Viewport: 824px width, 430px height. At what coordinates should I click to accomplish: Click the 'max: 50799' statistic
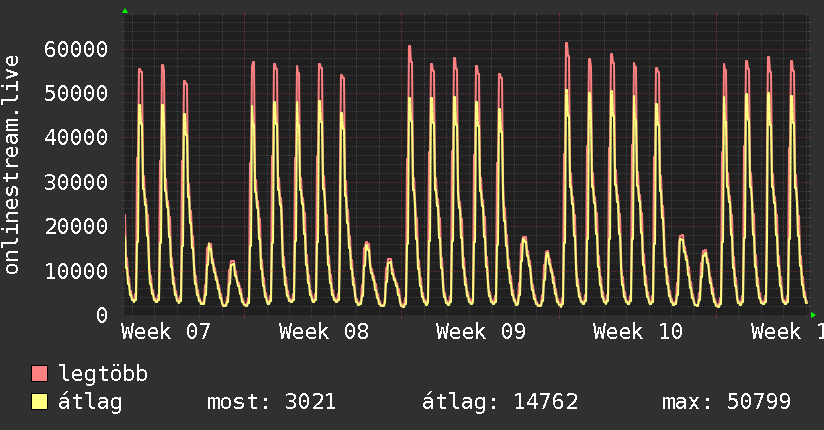tap(726, 402)
